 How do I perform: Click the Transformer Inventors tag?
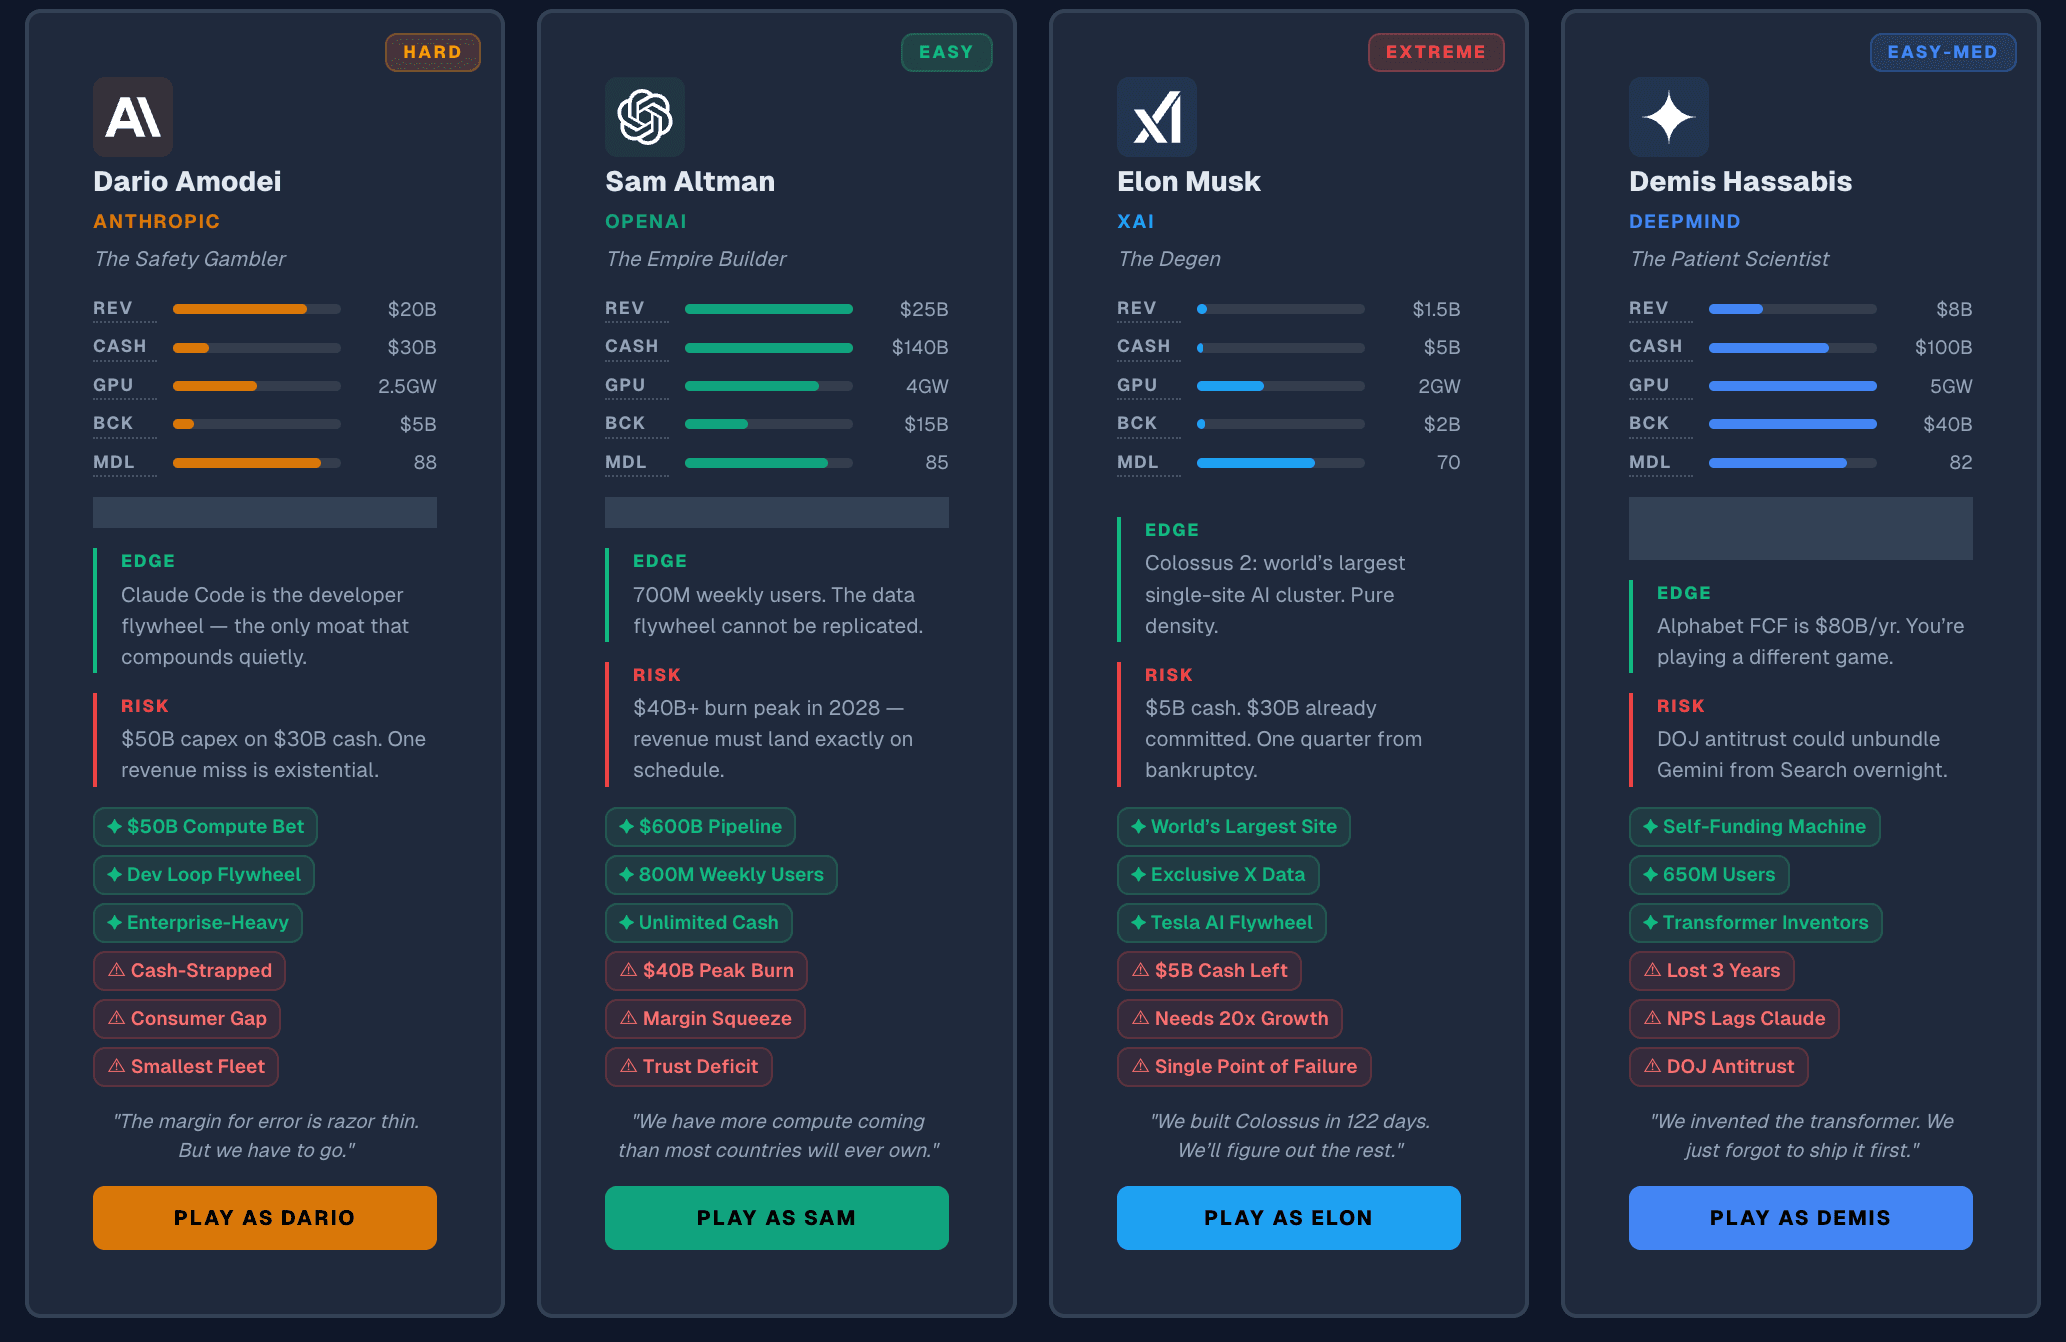pyautogui.click(x=1755, y=923)
